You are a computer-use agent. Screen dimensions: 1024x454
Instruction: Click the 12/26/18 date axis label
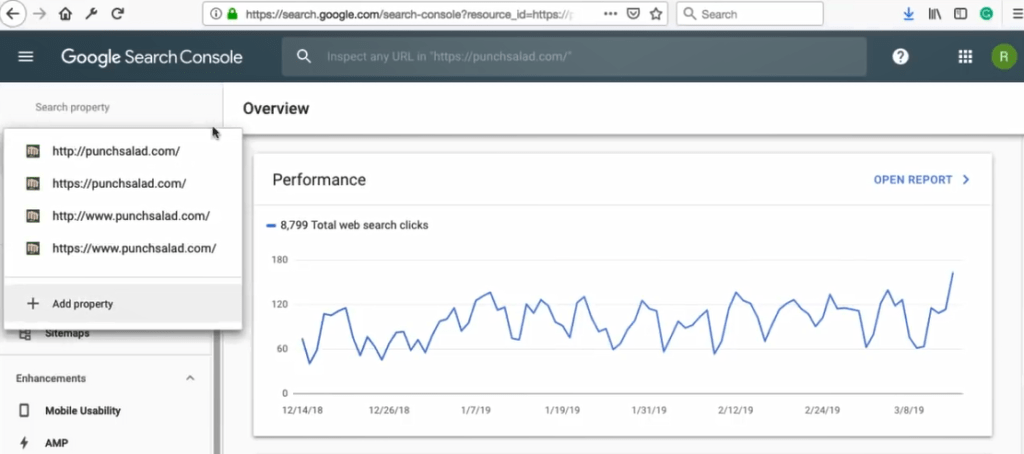[x=389, y=410]
